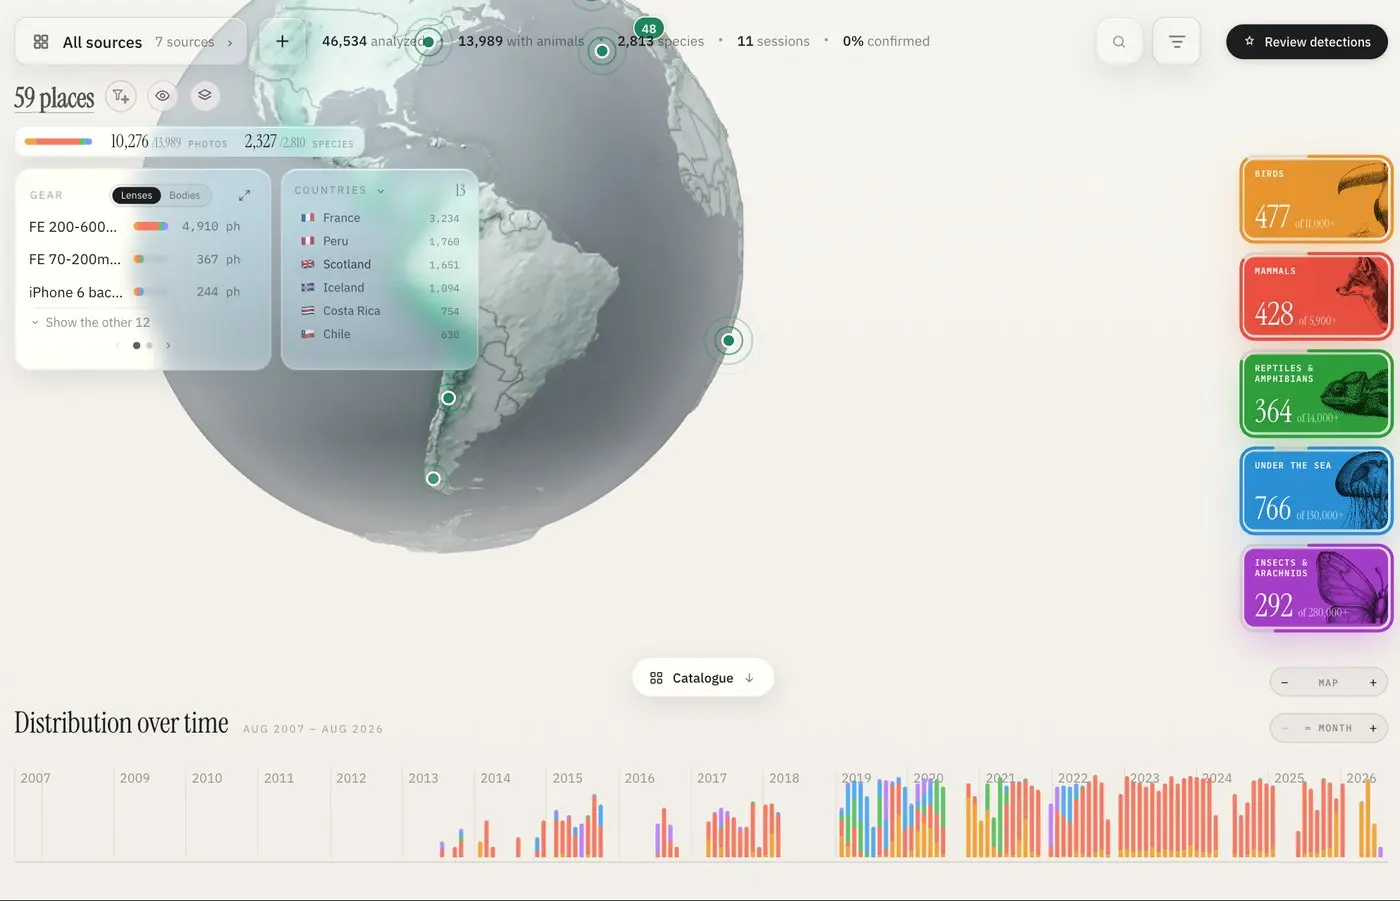1400x901 pixels.
Task: Toggle the eye visibility icon
Action: pyautogui.click(x=162, y=96)
